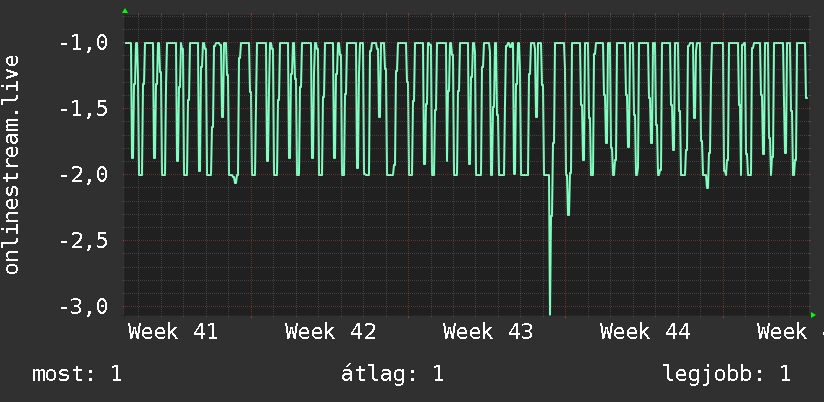The image size is (824, 402).
Task: Click the green arrow atop the y-axis
Action: 125,11
